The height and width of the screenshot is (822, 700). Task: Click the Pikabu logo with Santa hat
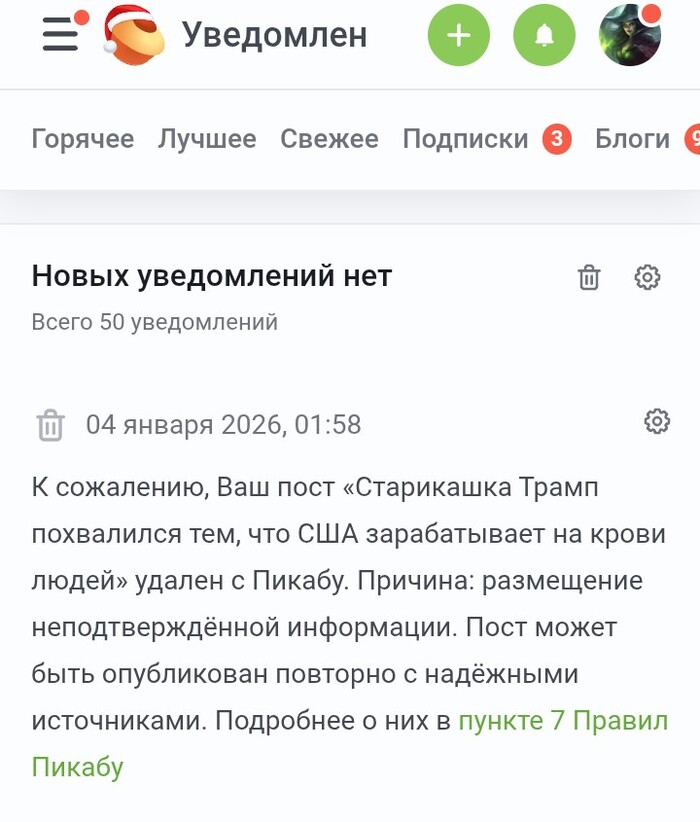135,37
